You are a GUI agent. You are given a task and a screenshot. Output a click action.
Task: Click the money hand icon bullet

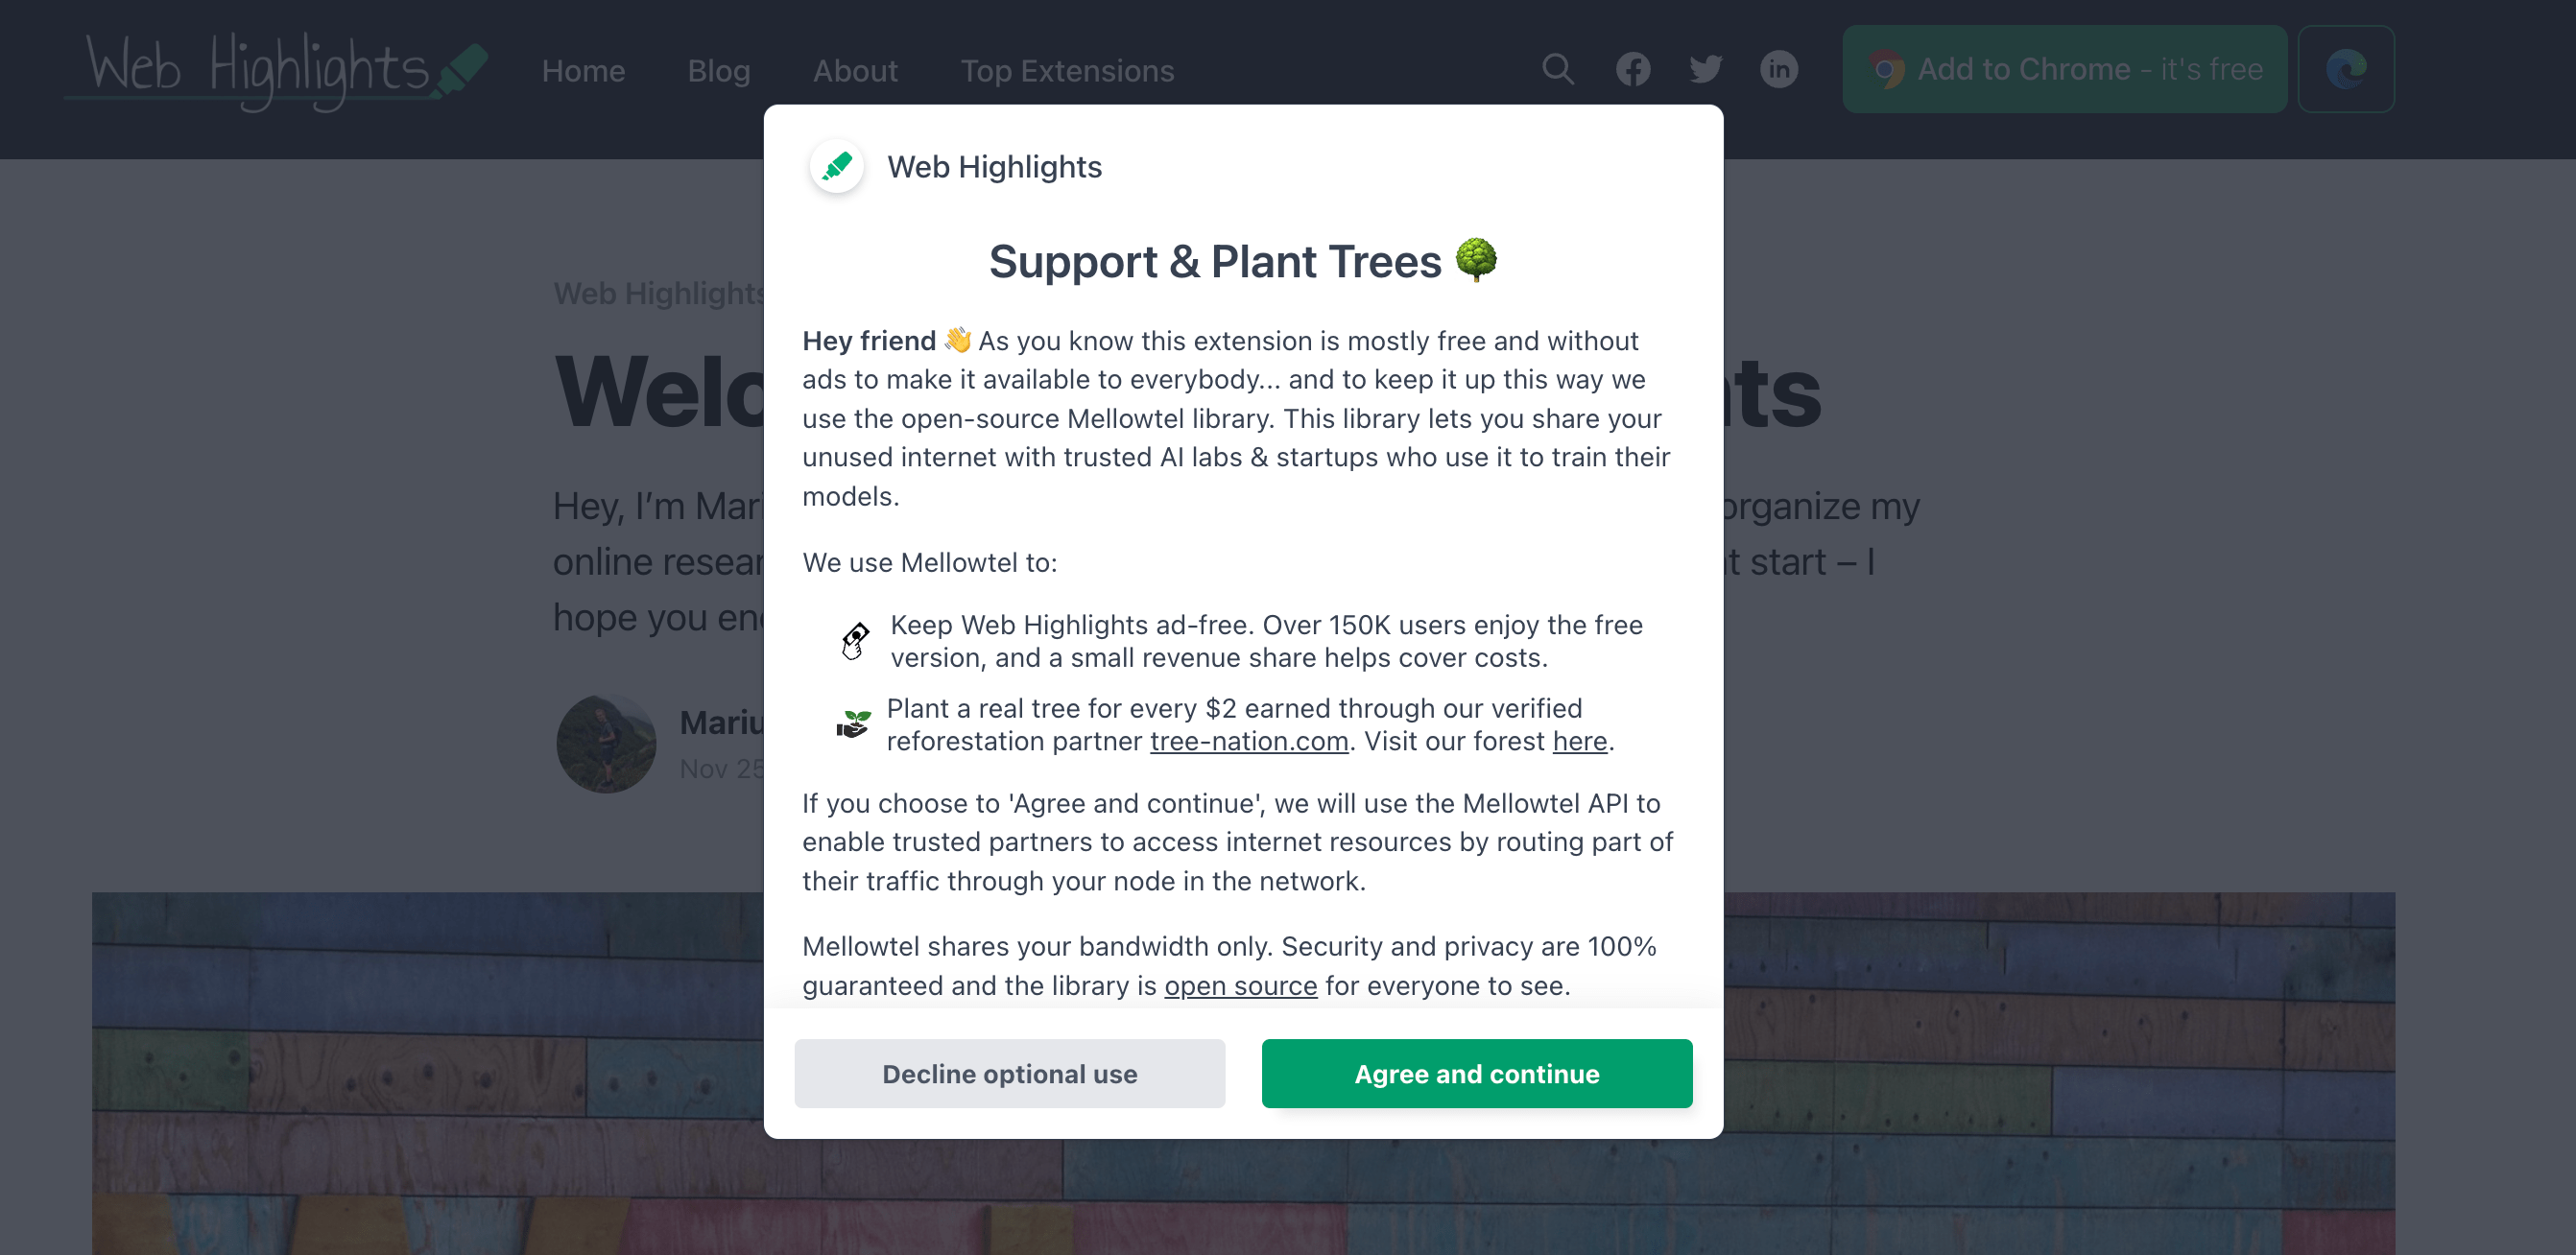(x=855, y=641)
